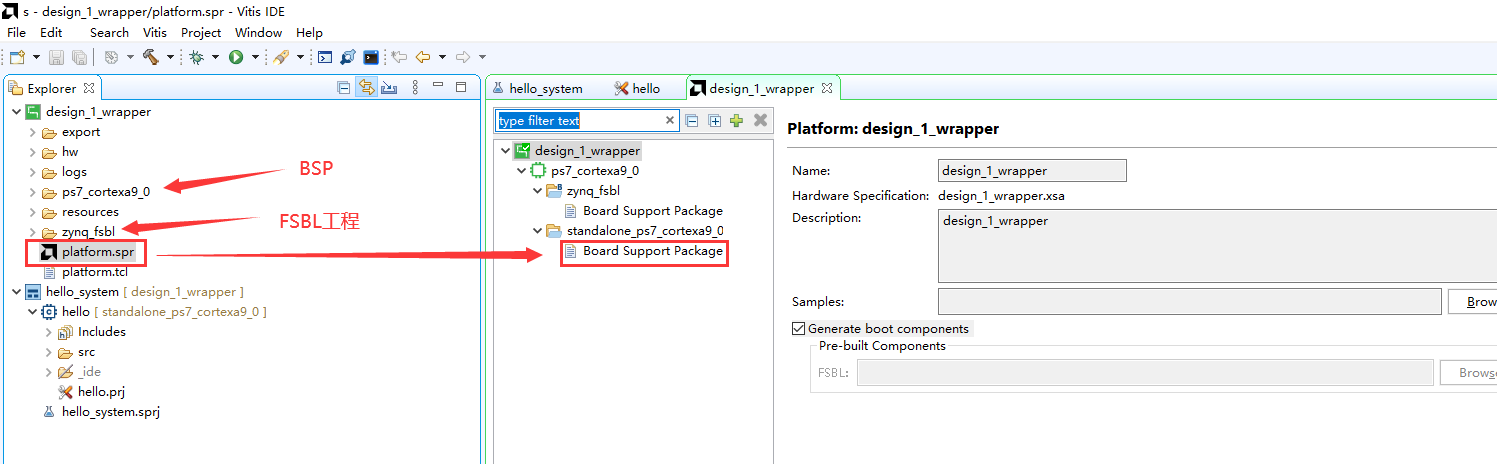Toggle Link with Editor in Explorer
Image resolution: width=1497 pixels, height=464 pixels.
click(x=367, y=88)
